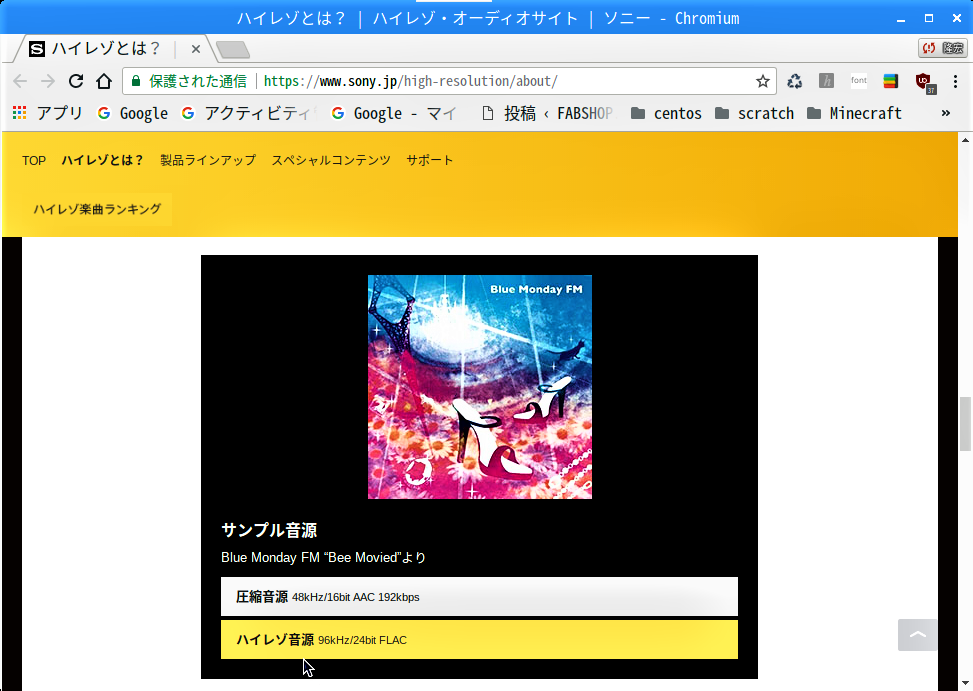Open the uBlock Origin shield icon
973x691 pixels.
tap(924, 82)
